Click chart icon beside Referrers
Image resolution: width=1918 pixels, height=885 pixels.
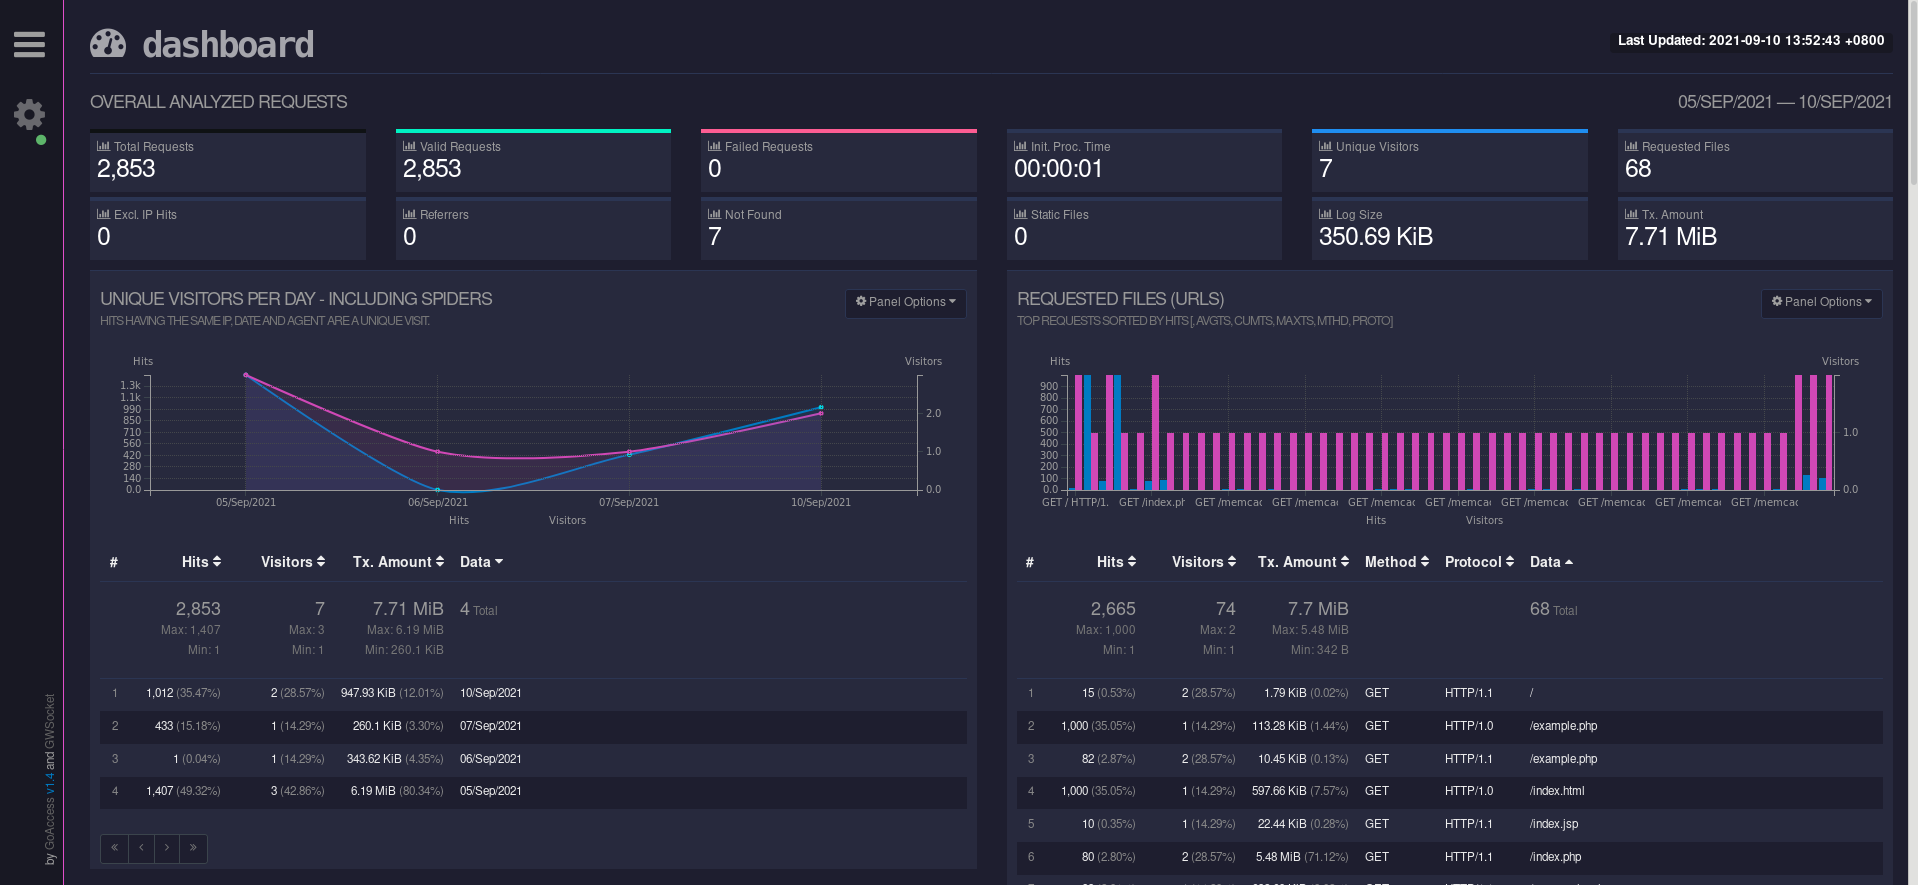409,214
